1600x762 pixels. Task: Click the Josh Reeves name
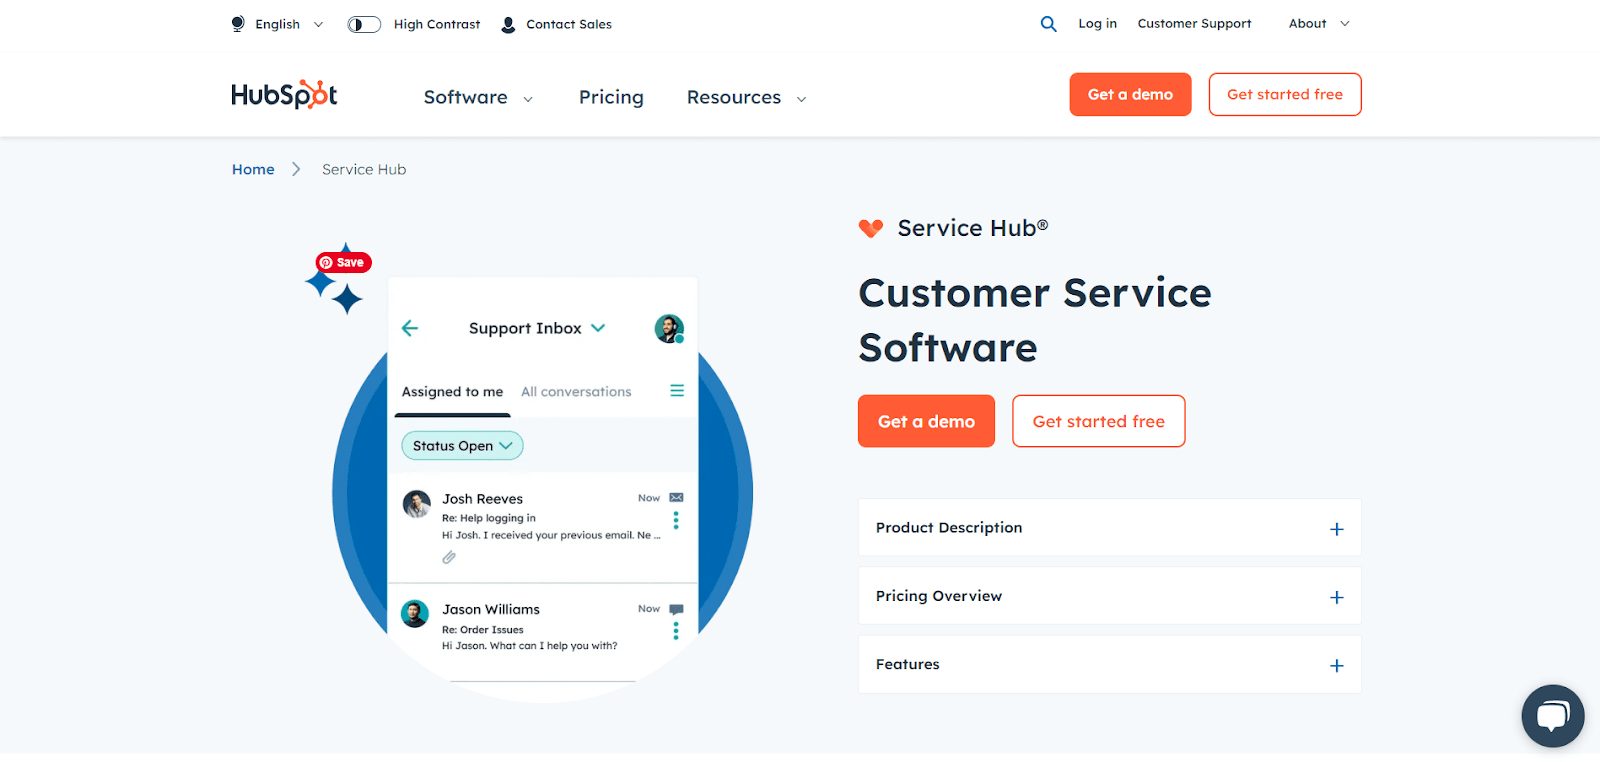[x=483, y=499]
